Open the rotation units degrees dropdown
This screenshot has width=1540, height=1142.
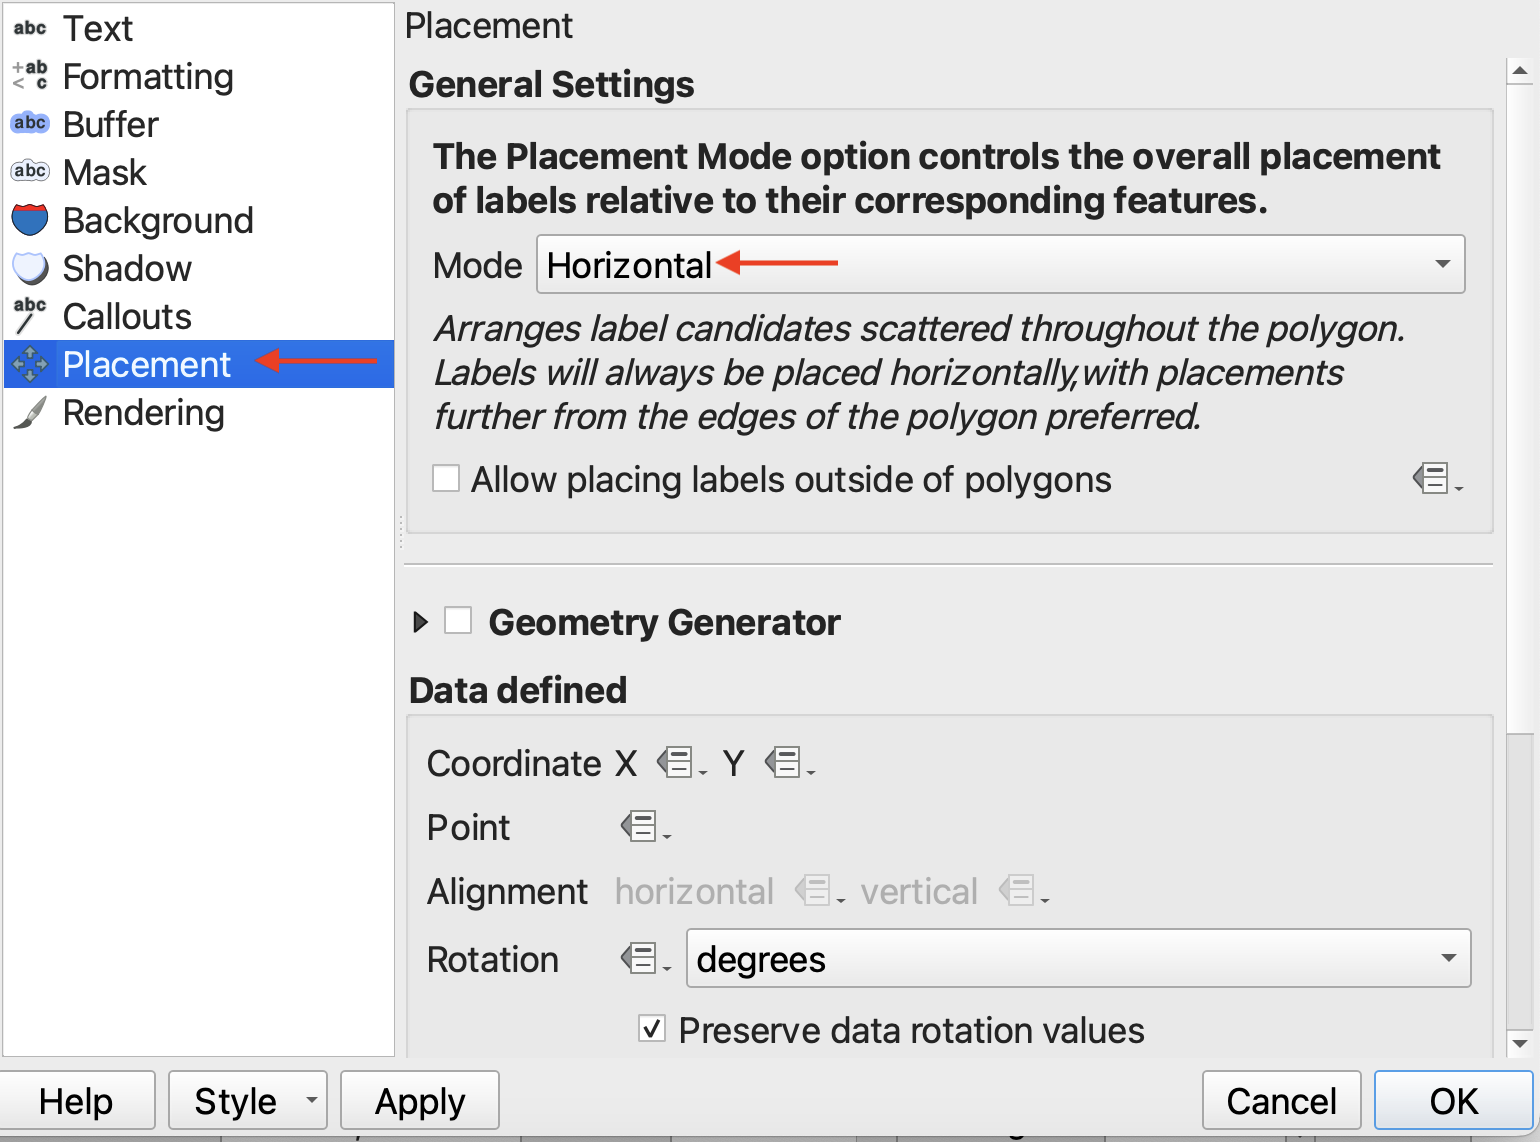1078,959
